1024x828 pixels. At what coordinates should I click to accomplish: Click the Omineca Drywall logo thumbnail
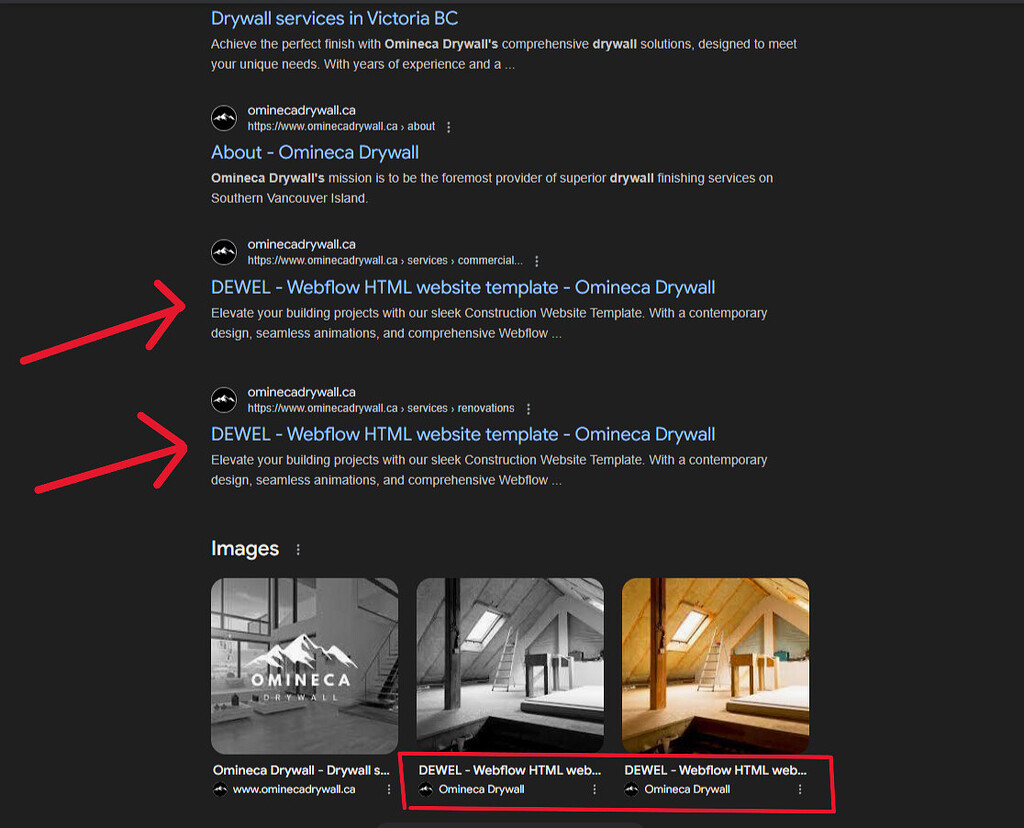[x=304, y=665]
